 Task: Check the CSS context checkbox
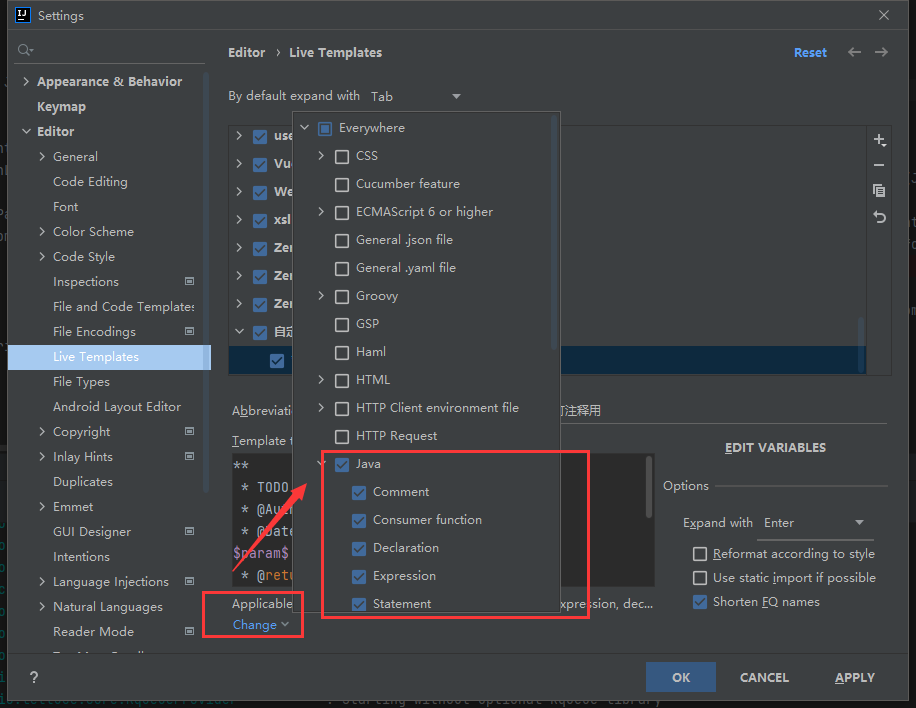coord(342,156)
